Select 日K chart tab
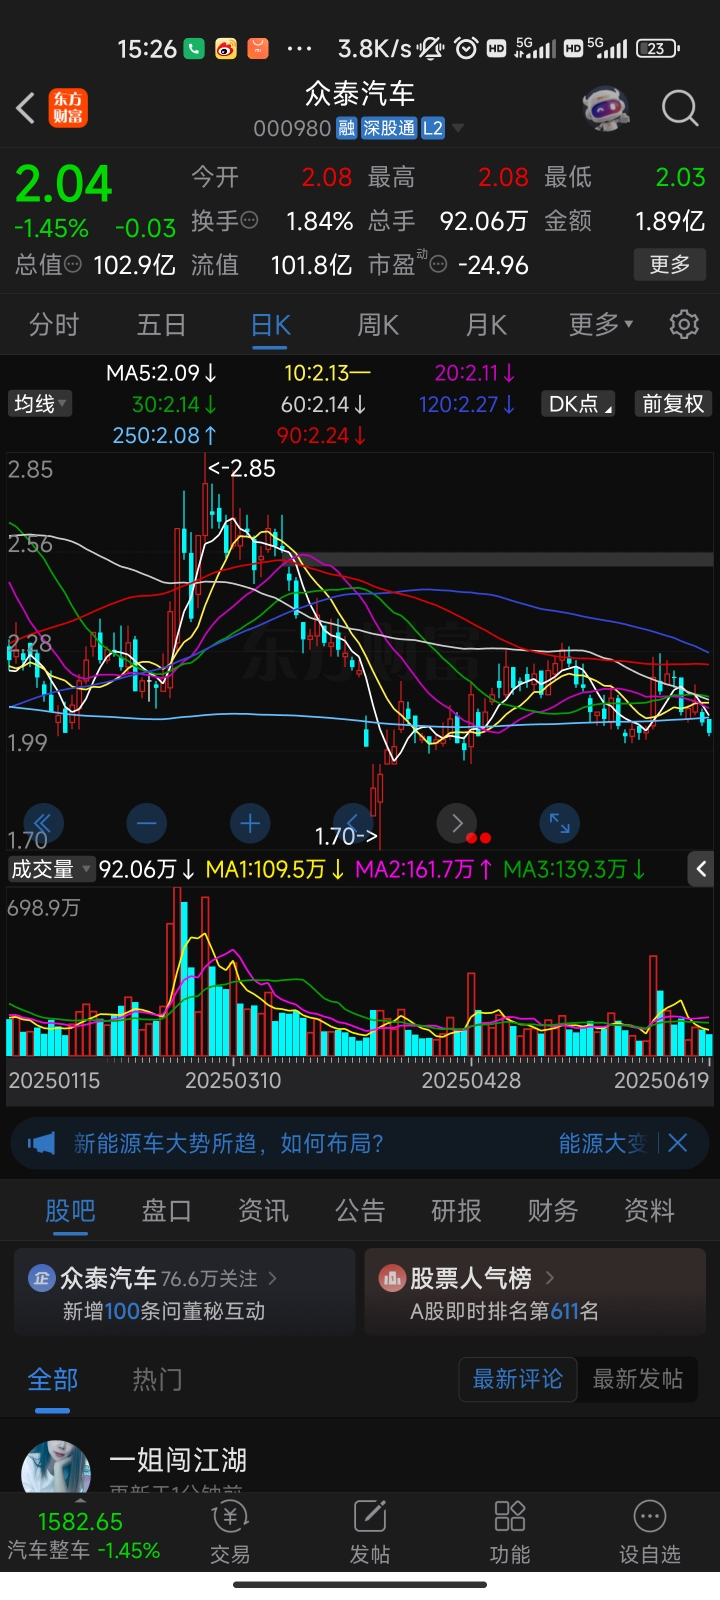The width and height of the screenshot is (720, 1600). [270, 325]
